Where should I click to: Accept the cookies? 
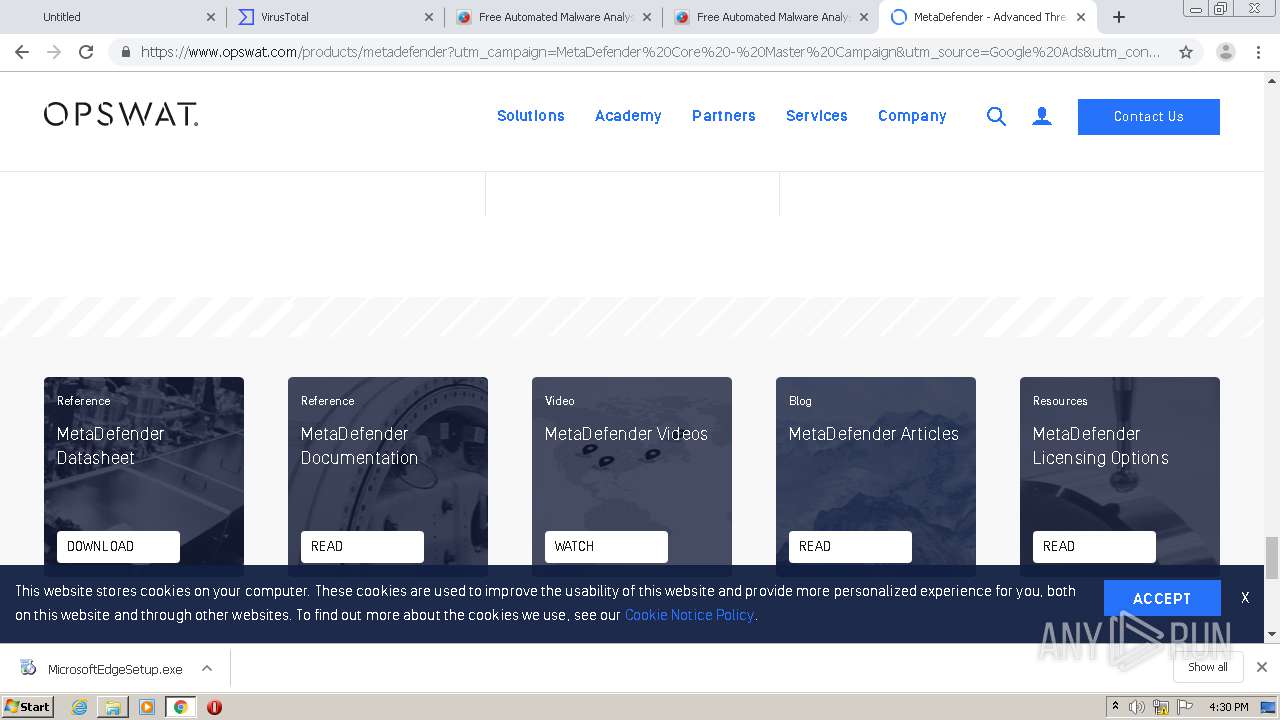point(1162,598)
